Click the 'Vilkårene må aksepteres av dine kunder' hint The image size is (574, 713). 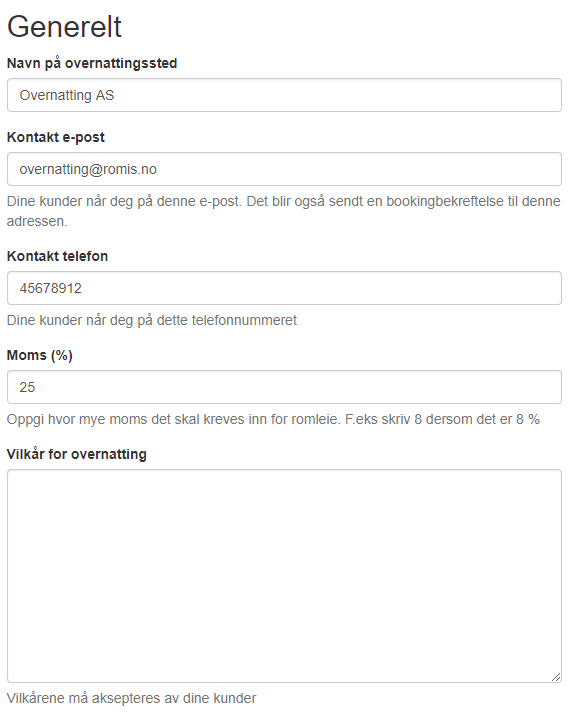click(131, 698)
